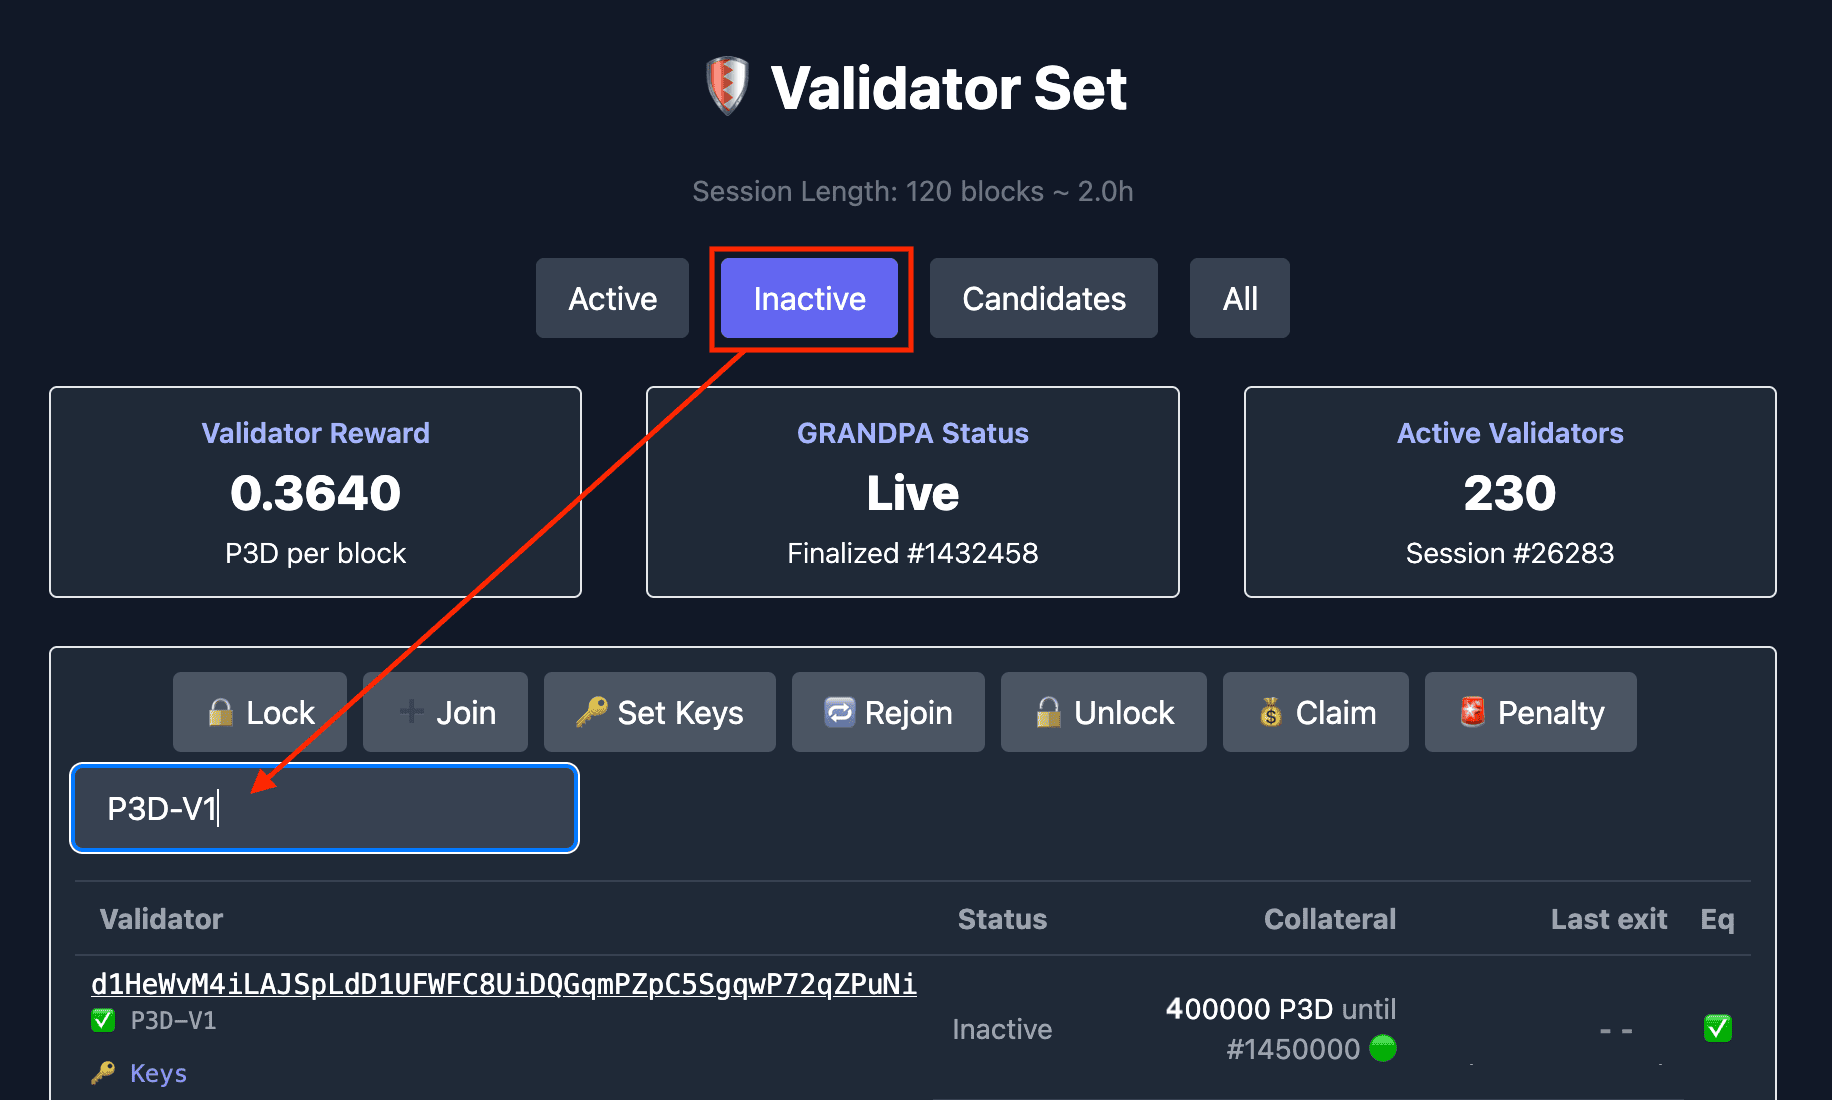Click the money bag icon on Claim

click(x=1270, y=712)
